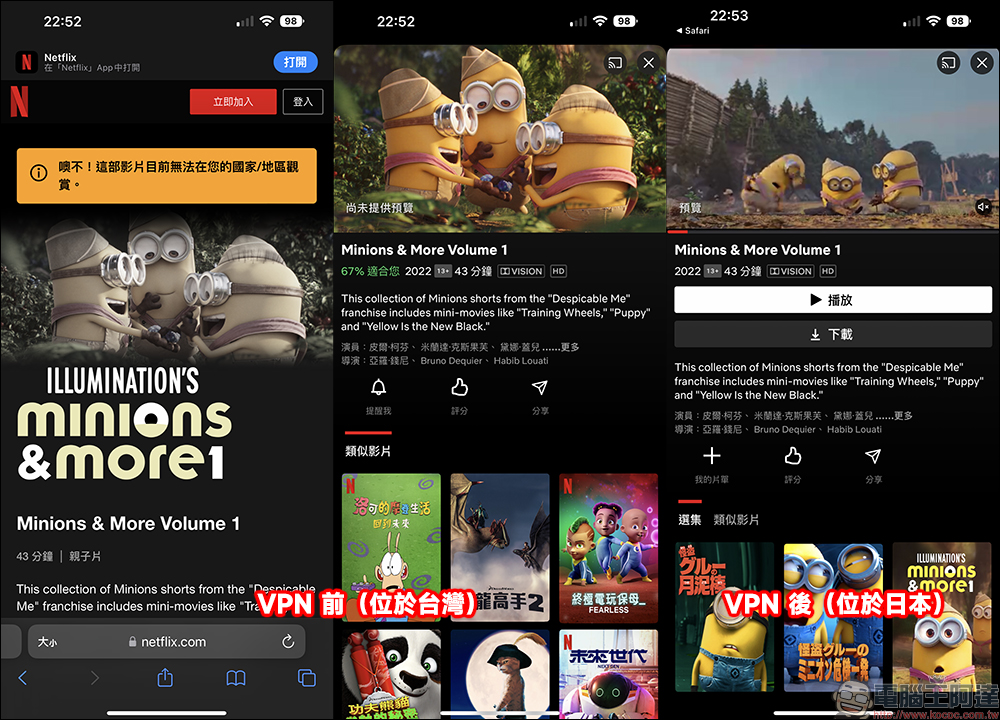
Task: Tap the 登入 sign-in button
Action: (x=303, y=101)
